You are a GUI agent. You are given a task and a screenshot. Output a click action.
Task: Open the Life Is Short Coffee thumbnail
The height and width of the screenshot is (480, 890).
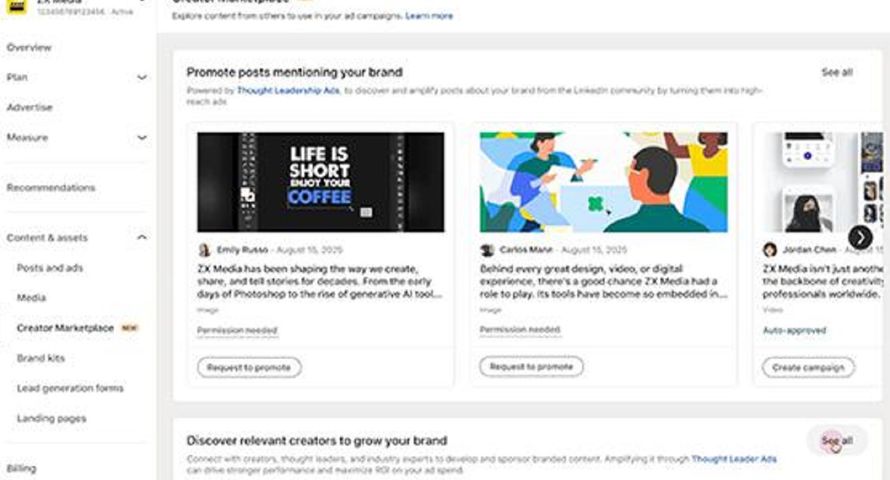pos(321,182)
